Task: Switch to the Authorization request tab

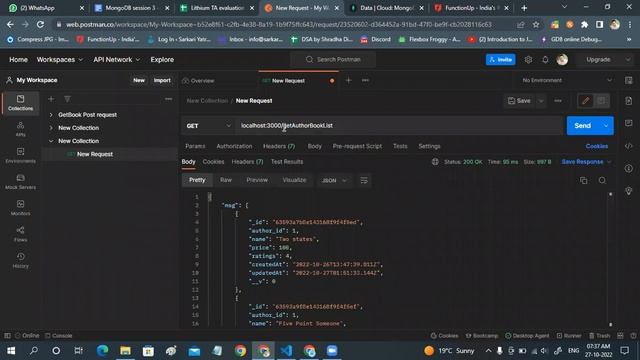Action: [x=234, y=146]
